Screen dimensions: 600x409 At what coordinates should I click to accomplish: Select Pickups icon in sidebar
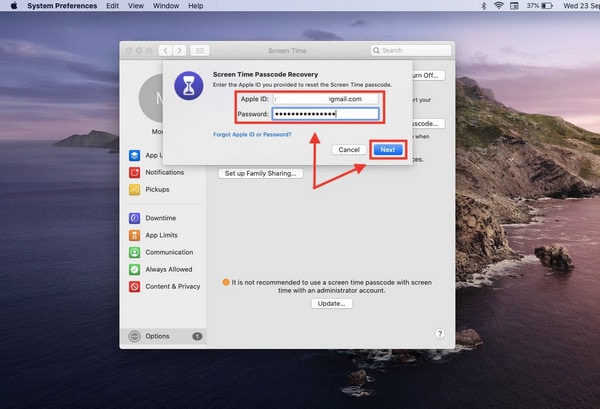[x=134, y=189]
